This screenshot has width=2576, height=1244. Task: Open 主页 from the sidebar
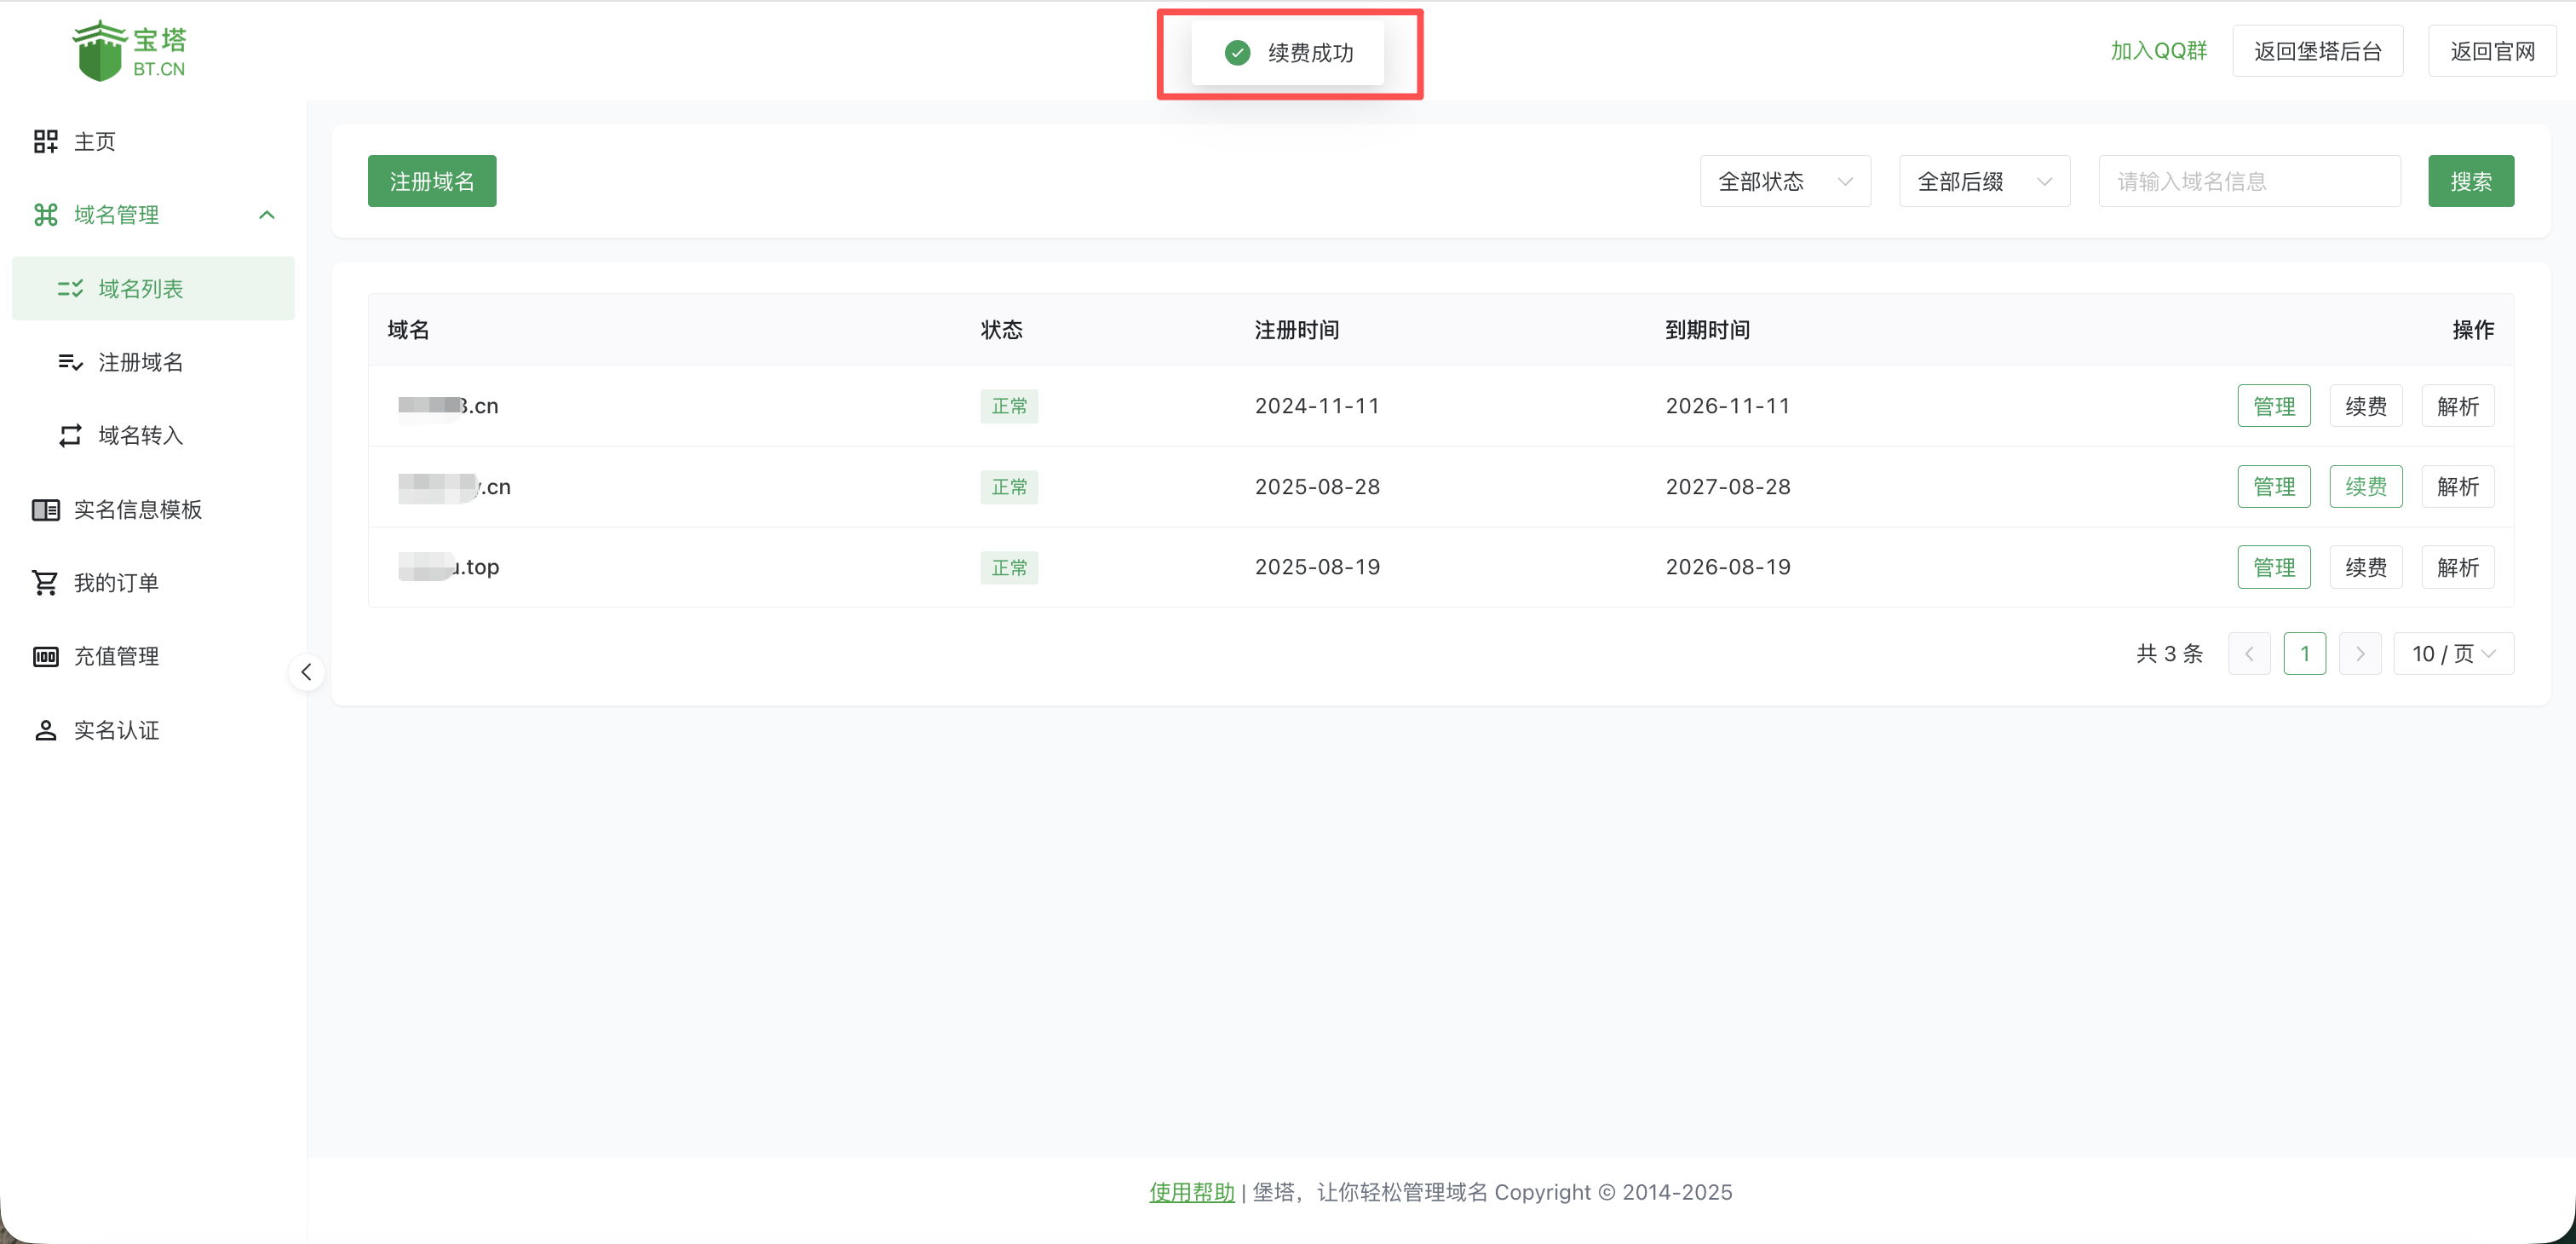pyautogui.click(x=95, y=141)
